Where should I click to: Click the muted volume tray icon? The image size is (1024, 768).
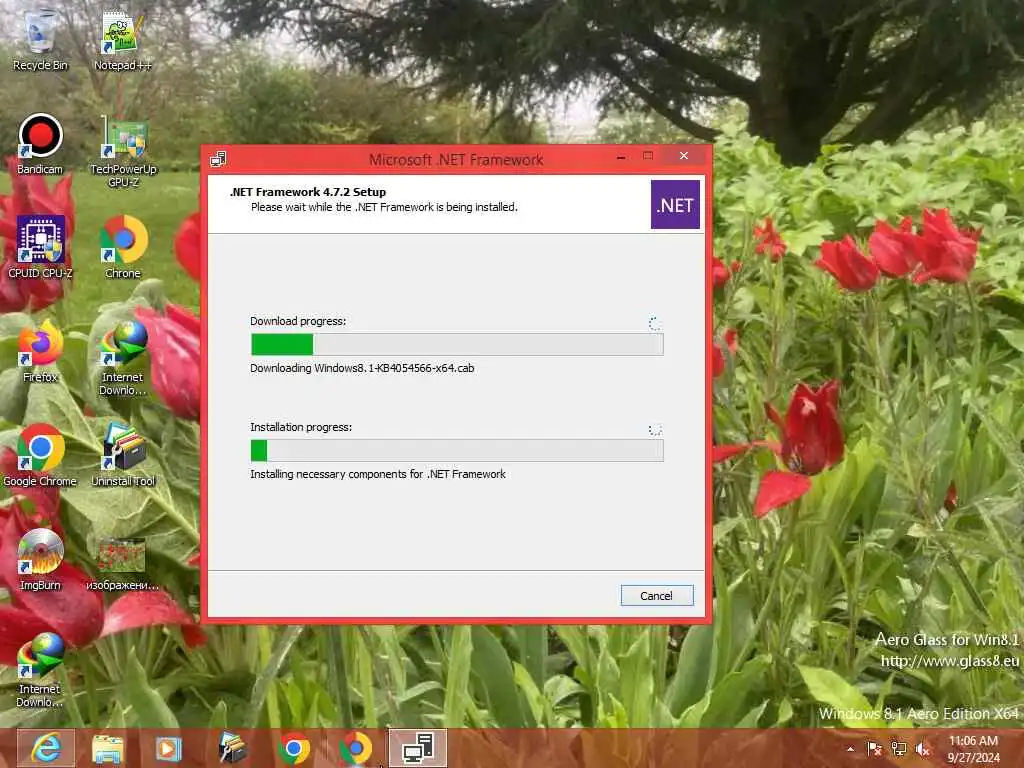[923, 749]
